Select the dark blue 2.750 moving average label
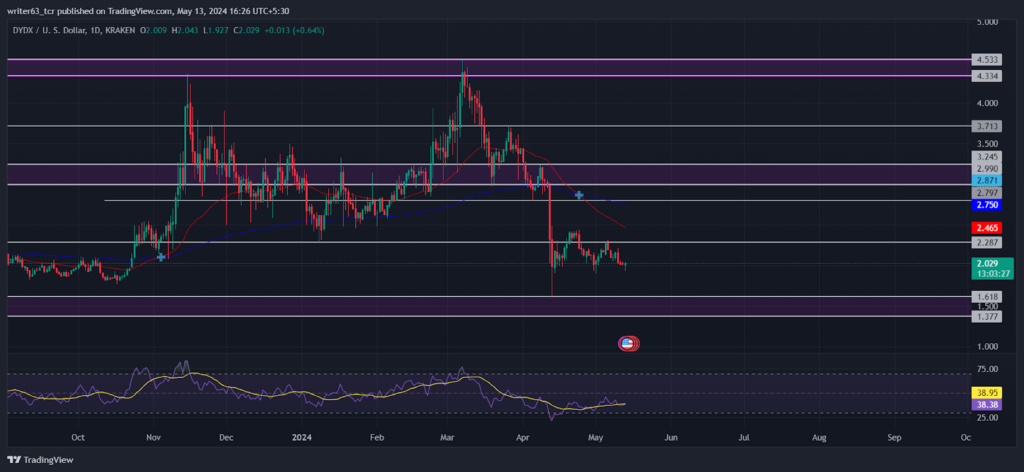Viewport: 1024px width, 472px height. pyautogui.click(x=985, y=205)
